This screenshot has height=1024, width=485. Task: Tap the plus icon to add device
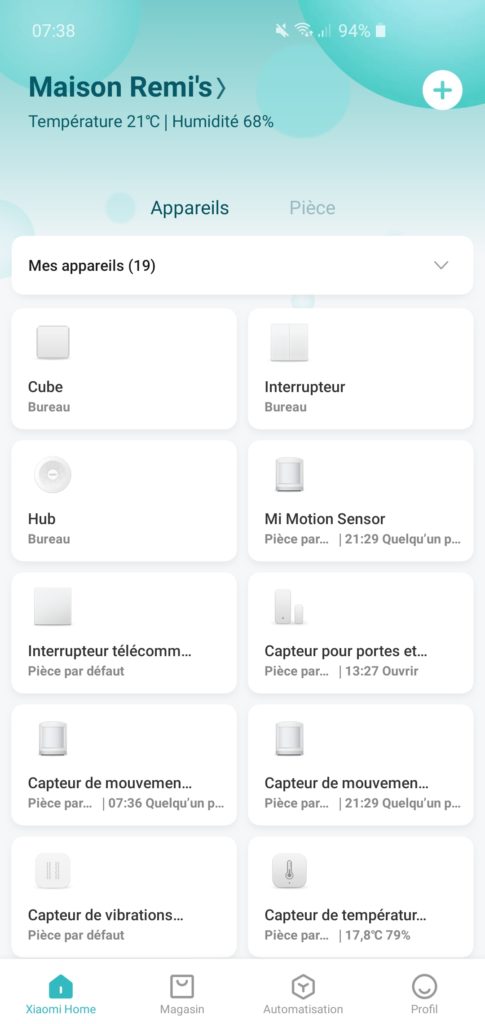443,90
